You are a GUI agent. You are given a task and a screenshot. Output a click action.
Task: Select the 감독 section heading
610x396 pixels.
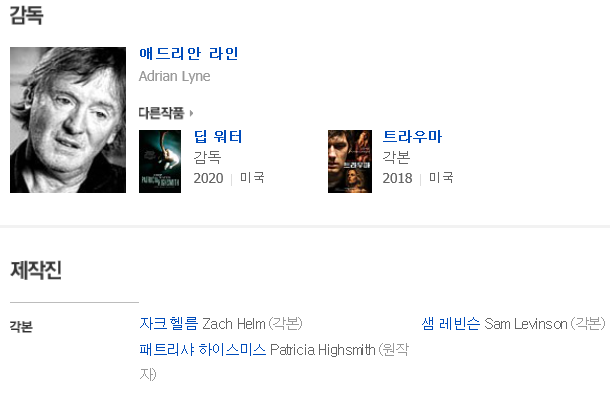(x=26, y=15)
